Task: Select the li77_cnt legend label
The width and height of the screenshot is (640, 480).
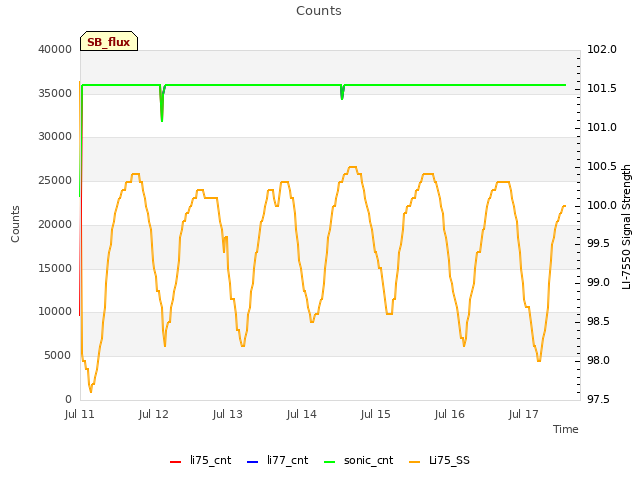Action: (x=288, y=460)
